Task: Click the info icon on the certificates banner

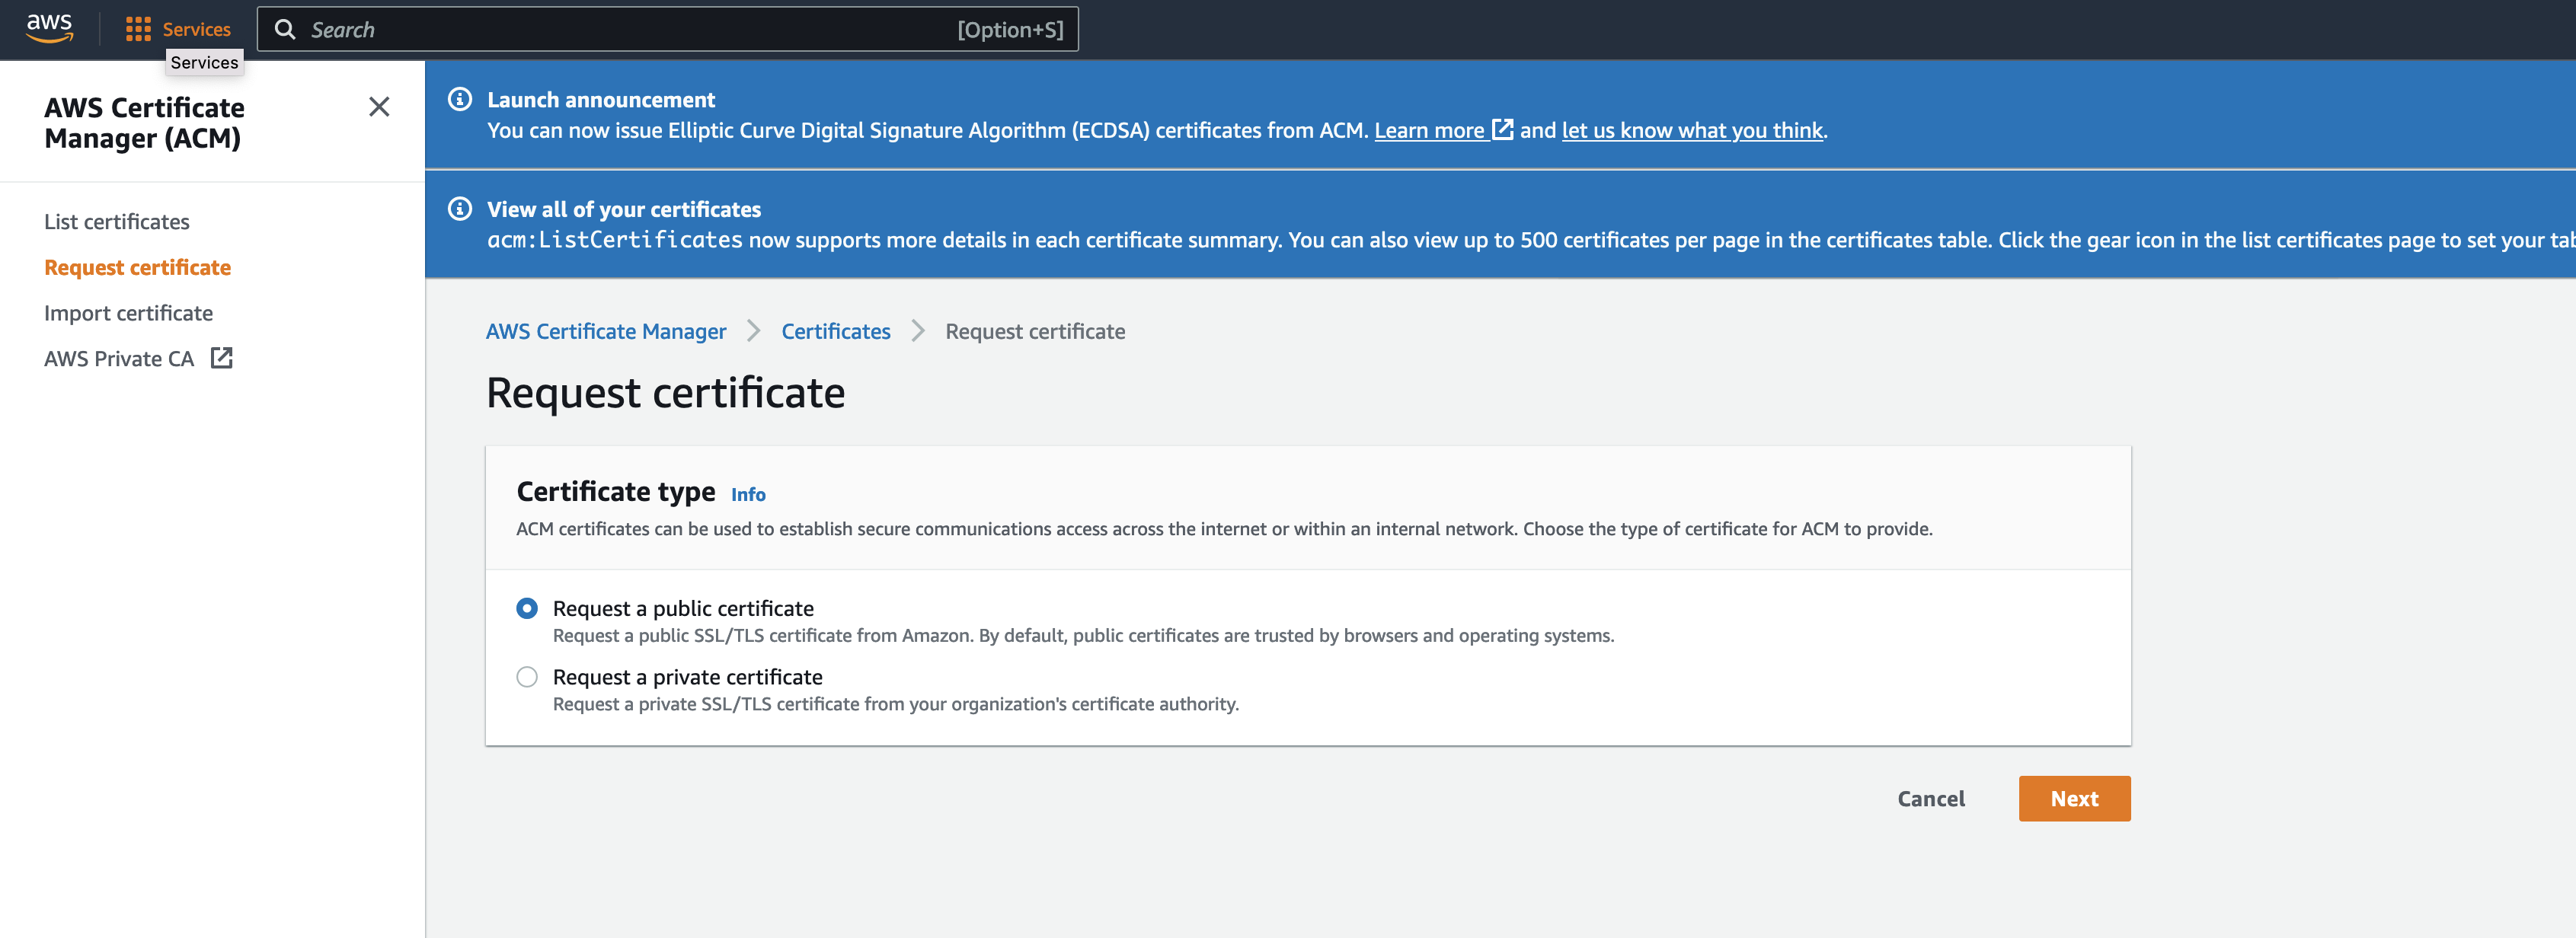Action: (x=459, y=209)
